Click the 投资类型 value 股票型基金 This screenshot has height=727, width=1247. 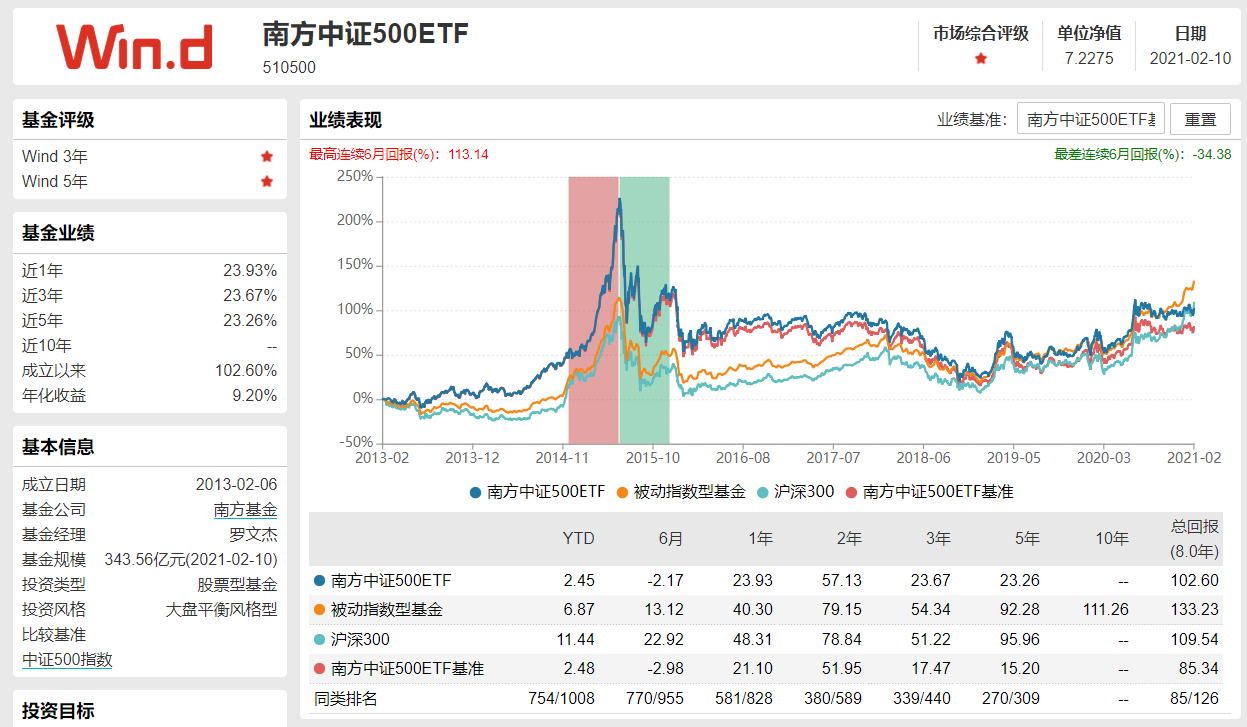[237, 585]
